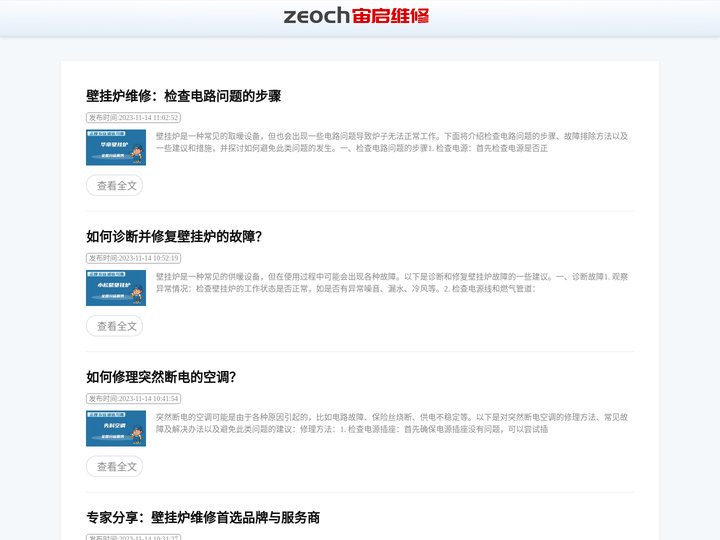The width and height of the screenshot is (720, 540).
Task: Click 查看全文 under the 诊断并修复壁挂炉 article
Action: pyautogui.click(x=114, y=326)
